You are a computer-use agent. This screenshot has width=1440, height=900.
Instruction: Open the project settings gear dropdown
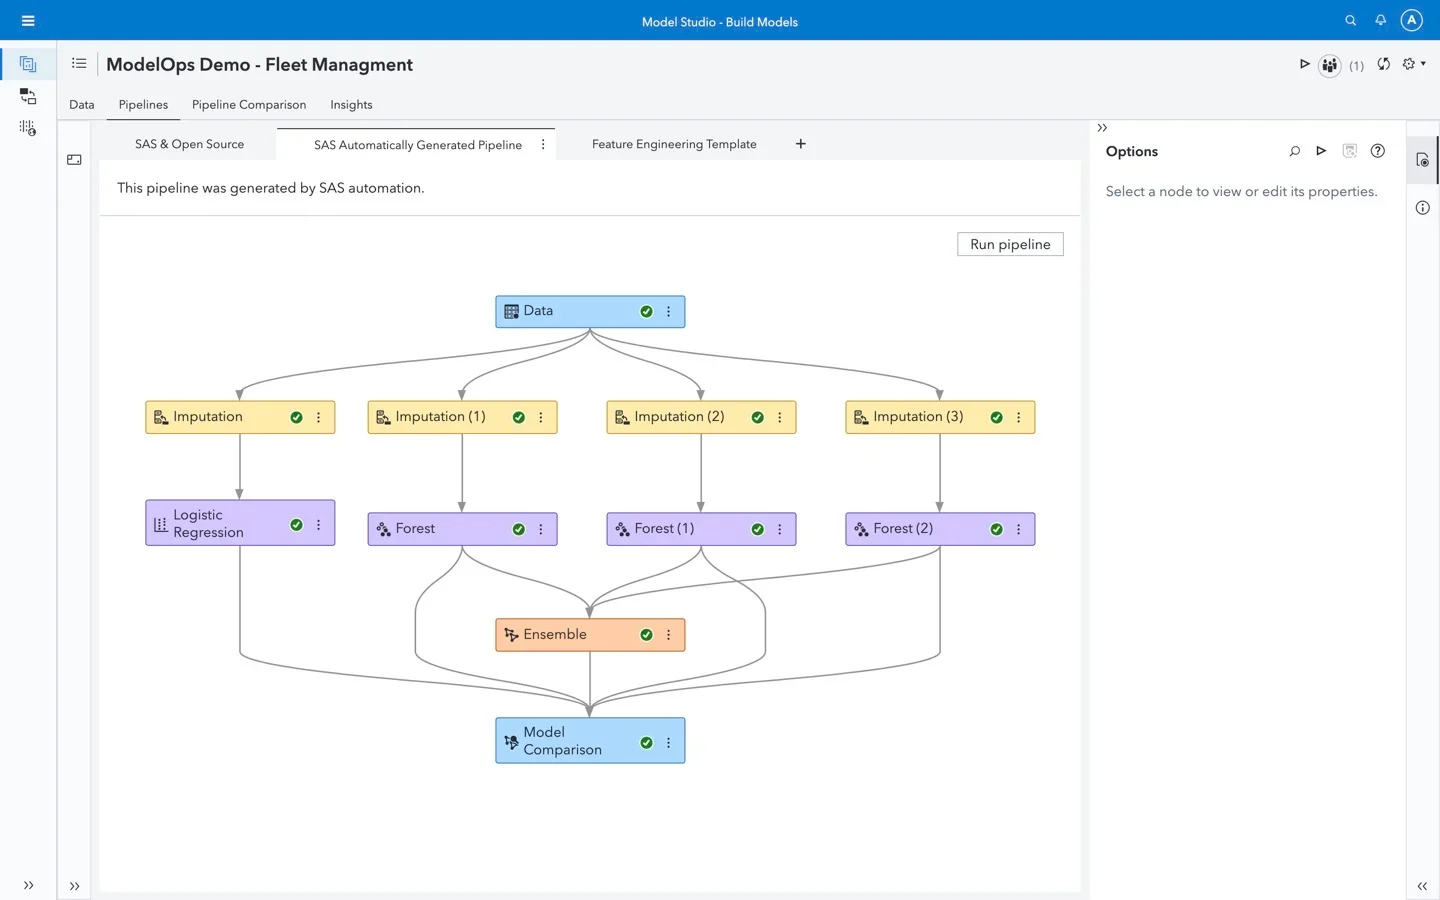pyautogui.click(x=1413, y=64)
